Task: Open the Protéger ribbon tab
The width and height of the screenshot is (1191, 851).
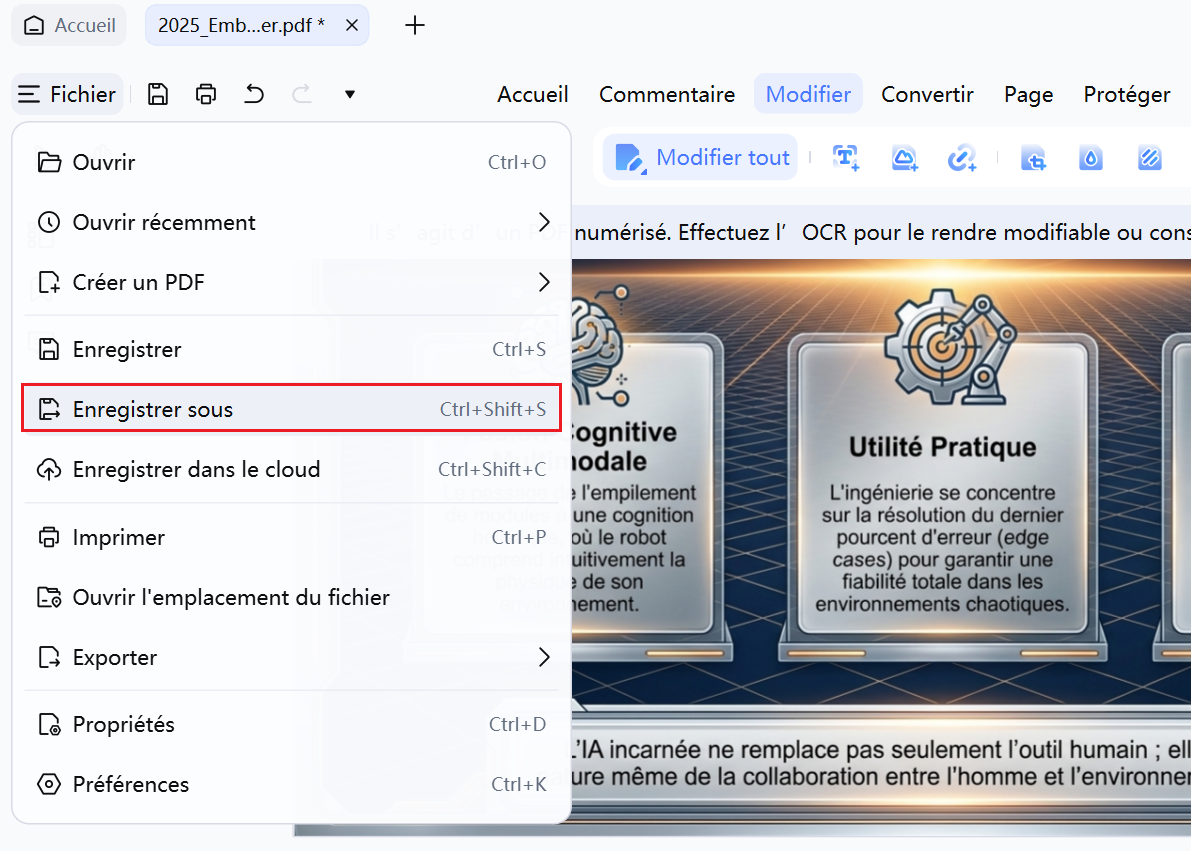Action: pos(1126,94)
